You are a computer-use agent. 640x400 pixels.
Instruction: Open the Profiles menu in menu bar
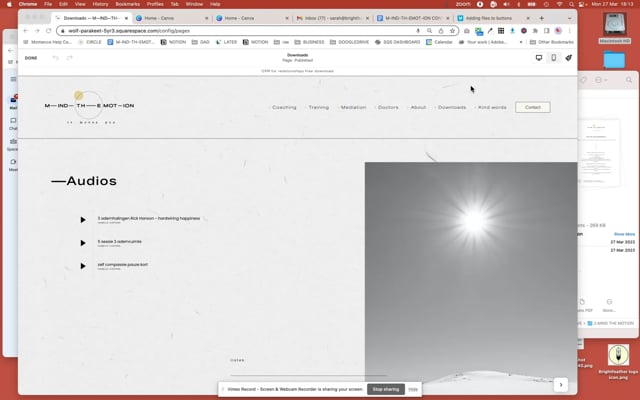155,4
